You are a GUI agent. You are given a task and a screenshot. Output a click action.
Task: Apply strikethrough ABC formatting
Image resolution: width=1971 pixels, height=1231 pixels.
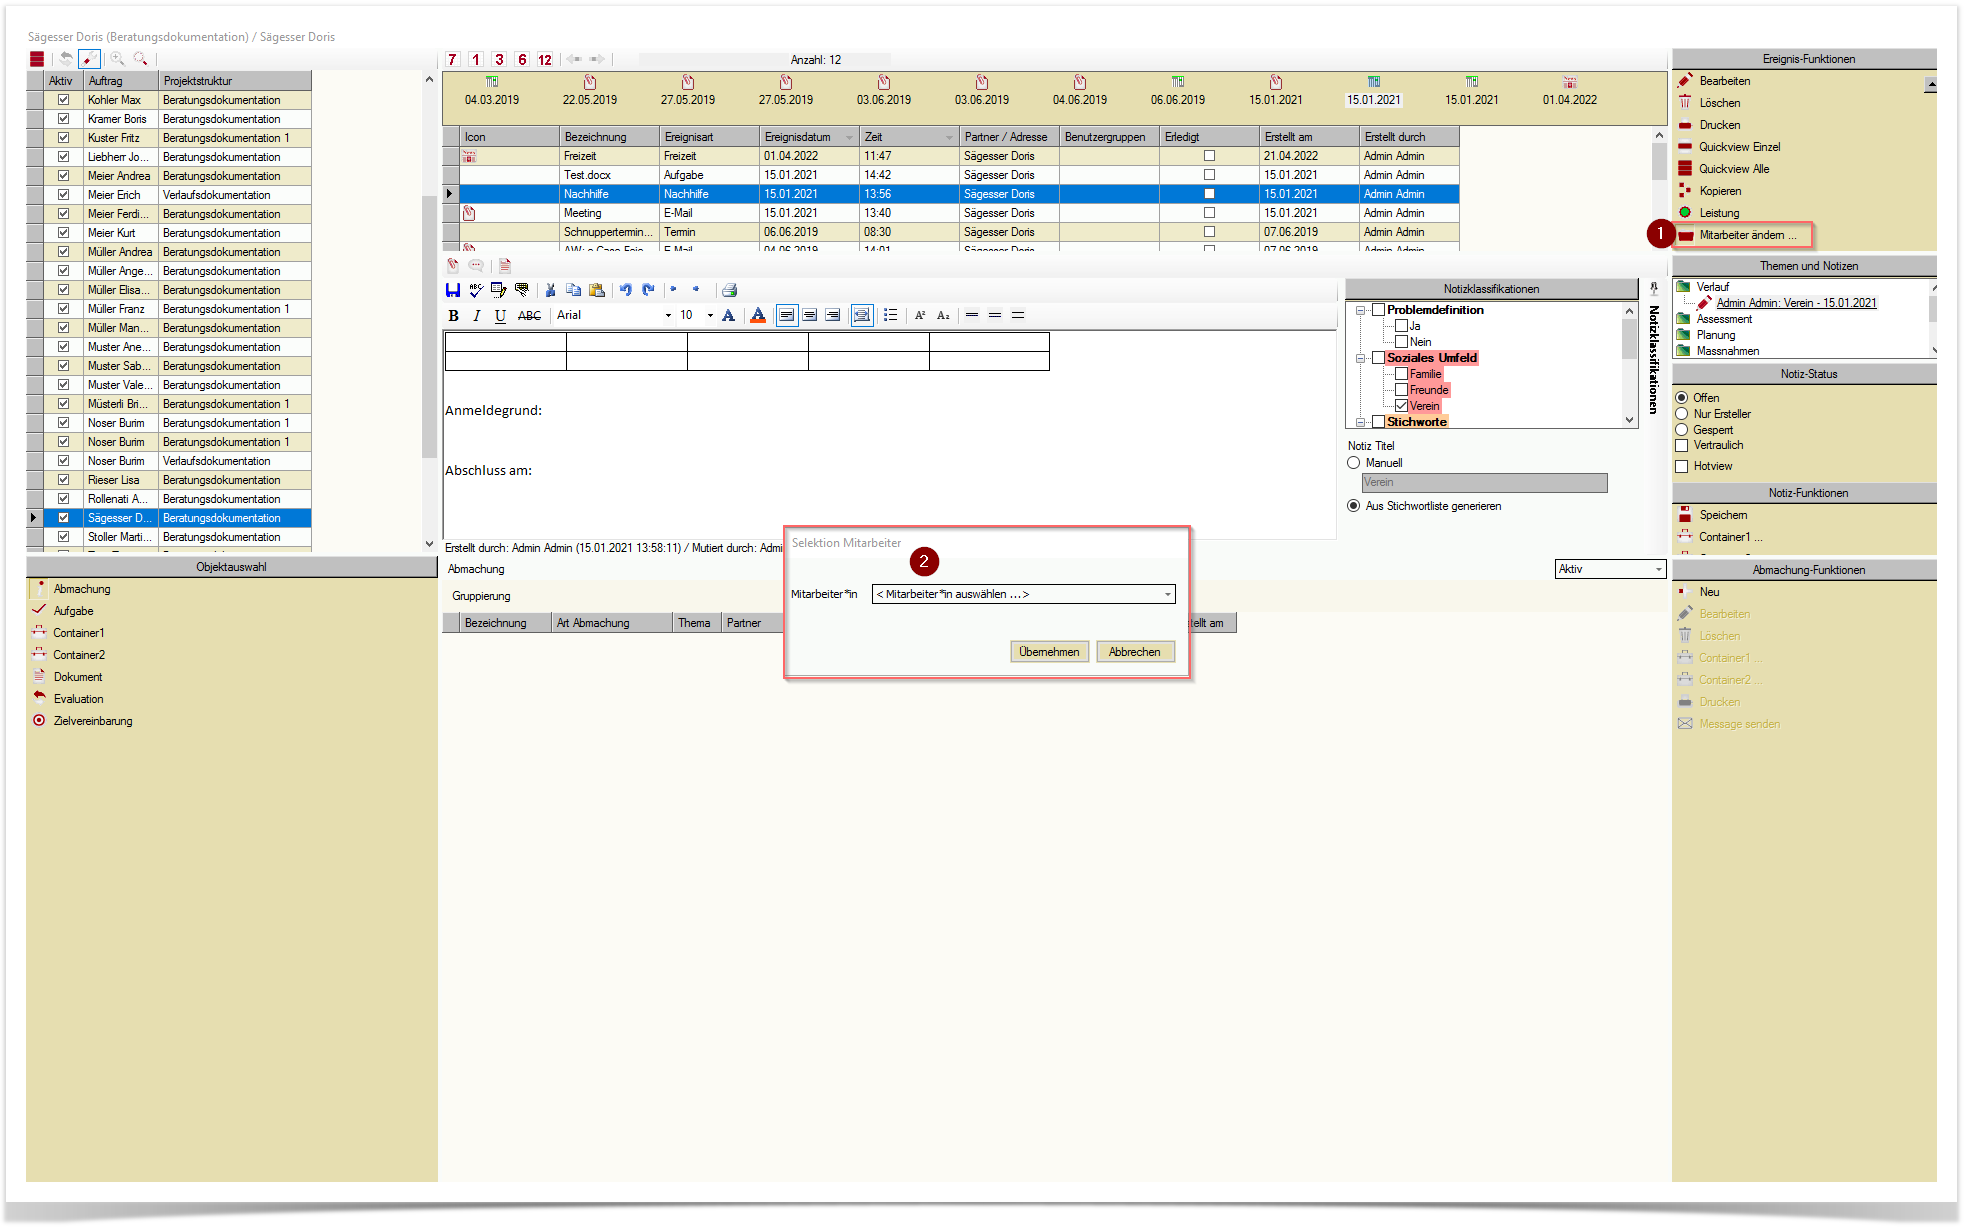click(x=529, y=316)
